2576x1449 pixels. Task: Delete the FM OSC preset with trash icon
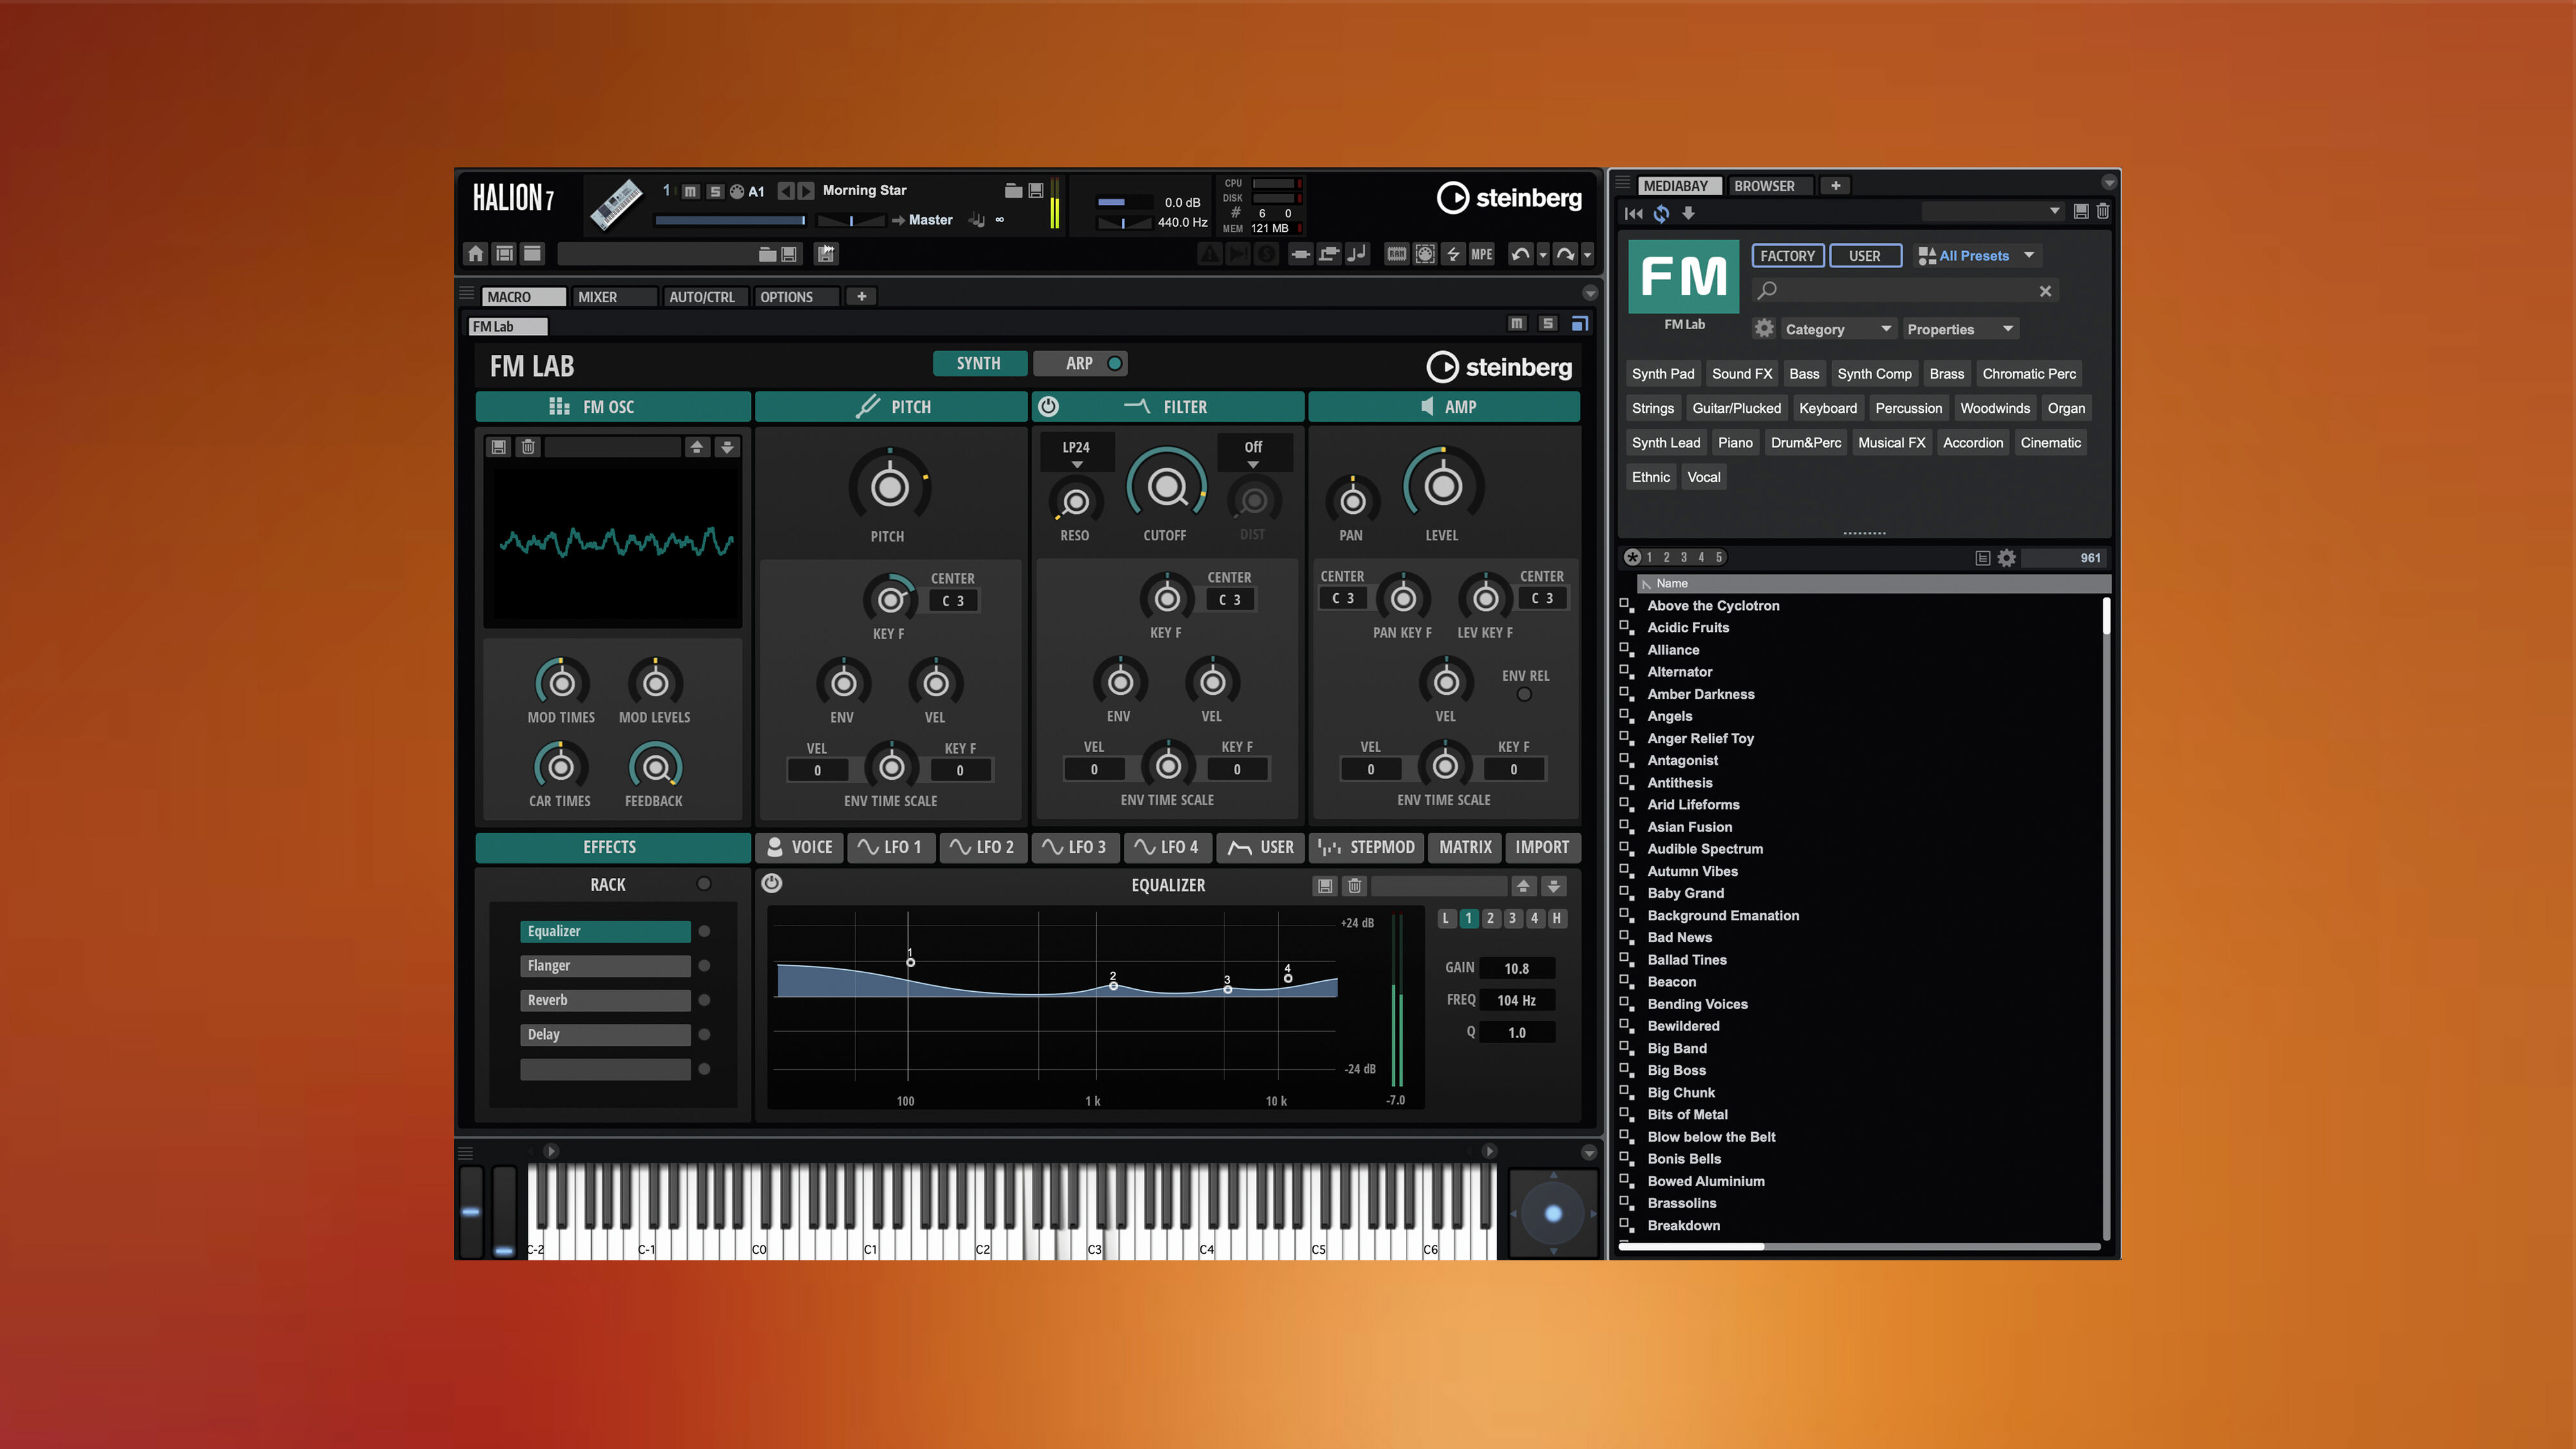(x=528, y=447)
